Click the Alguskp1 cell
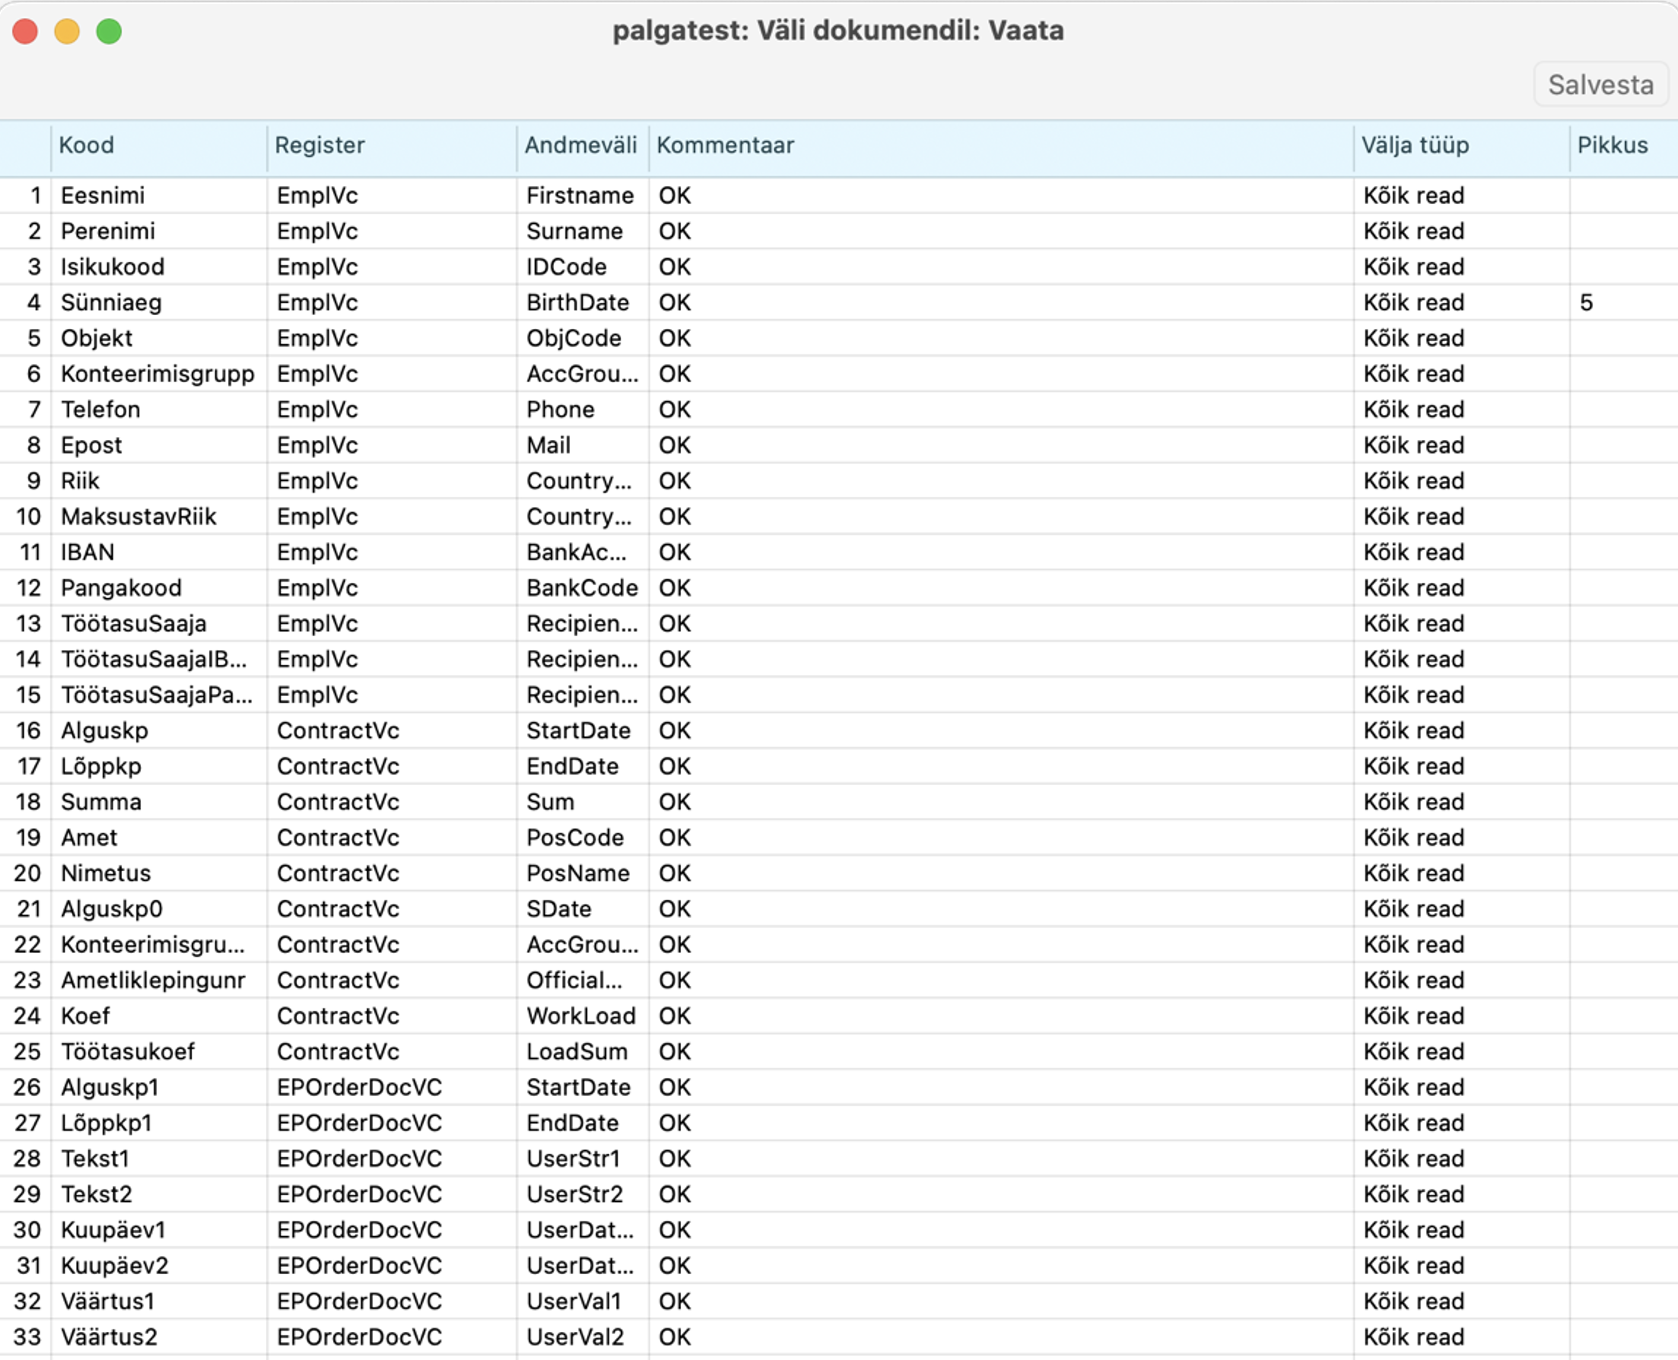Viewport: 1678px width, 1360px height. 159,1088
